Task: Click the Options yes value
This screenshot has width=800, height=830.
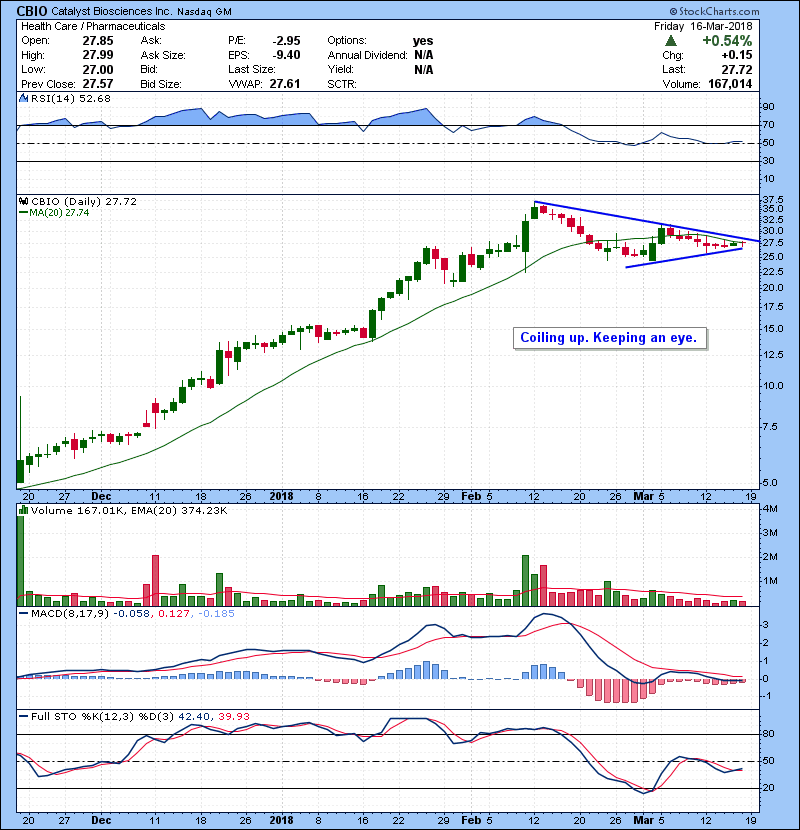Action: pyautogui.click(x=423, y=41)
